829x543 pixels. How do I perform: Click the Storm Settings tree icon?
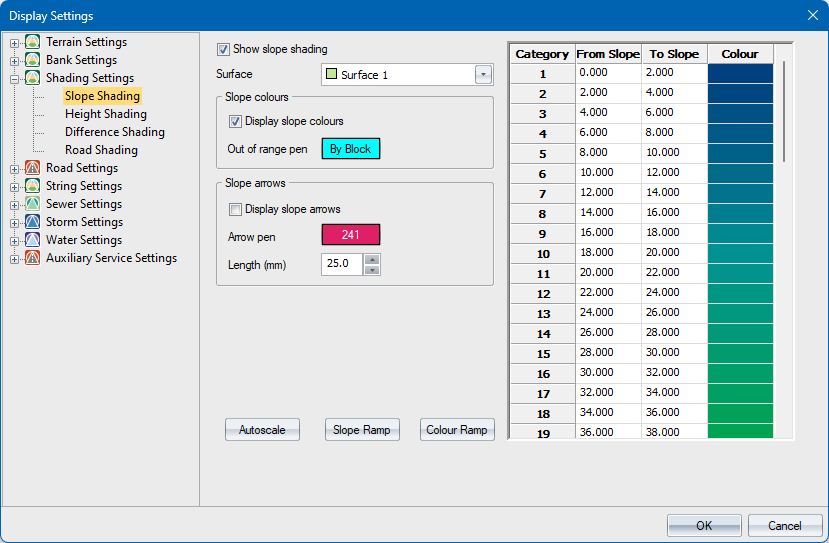pyautogui.click(x=33, y=222)
